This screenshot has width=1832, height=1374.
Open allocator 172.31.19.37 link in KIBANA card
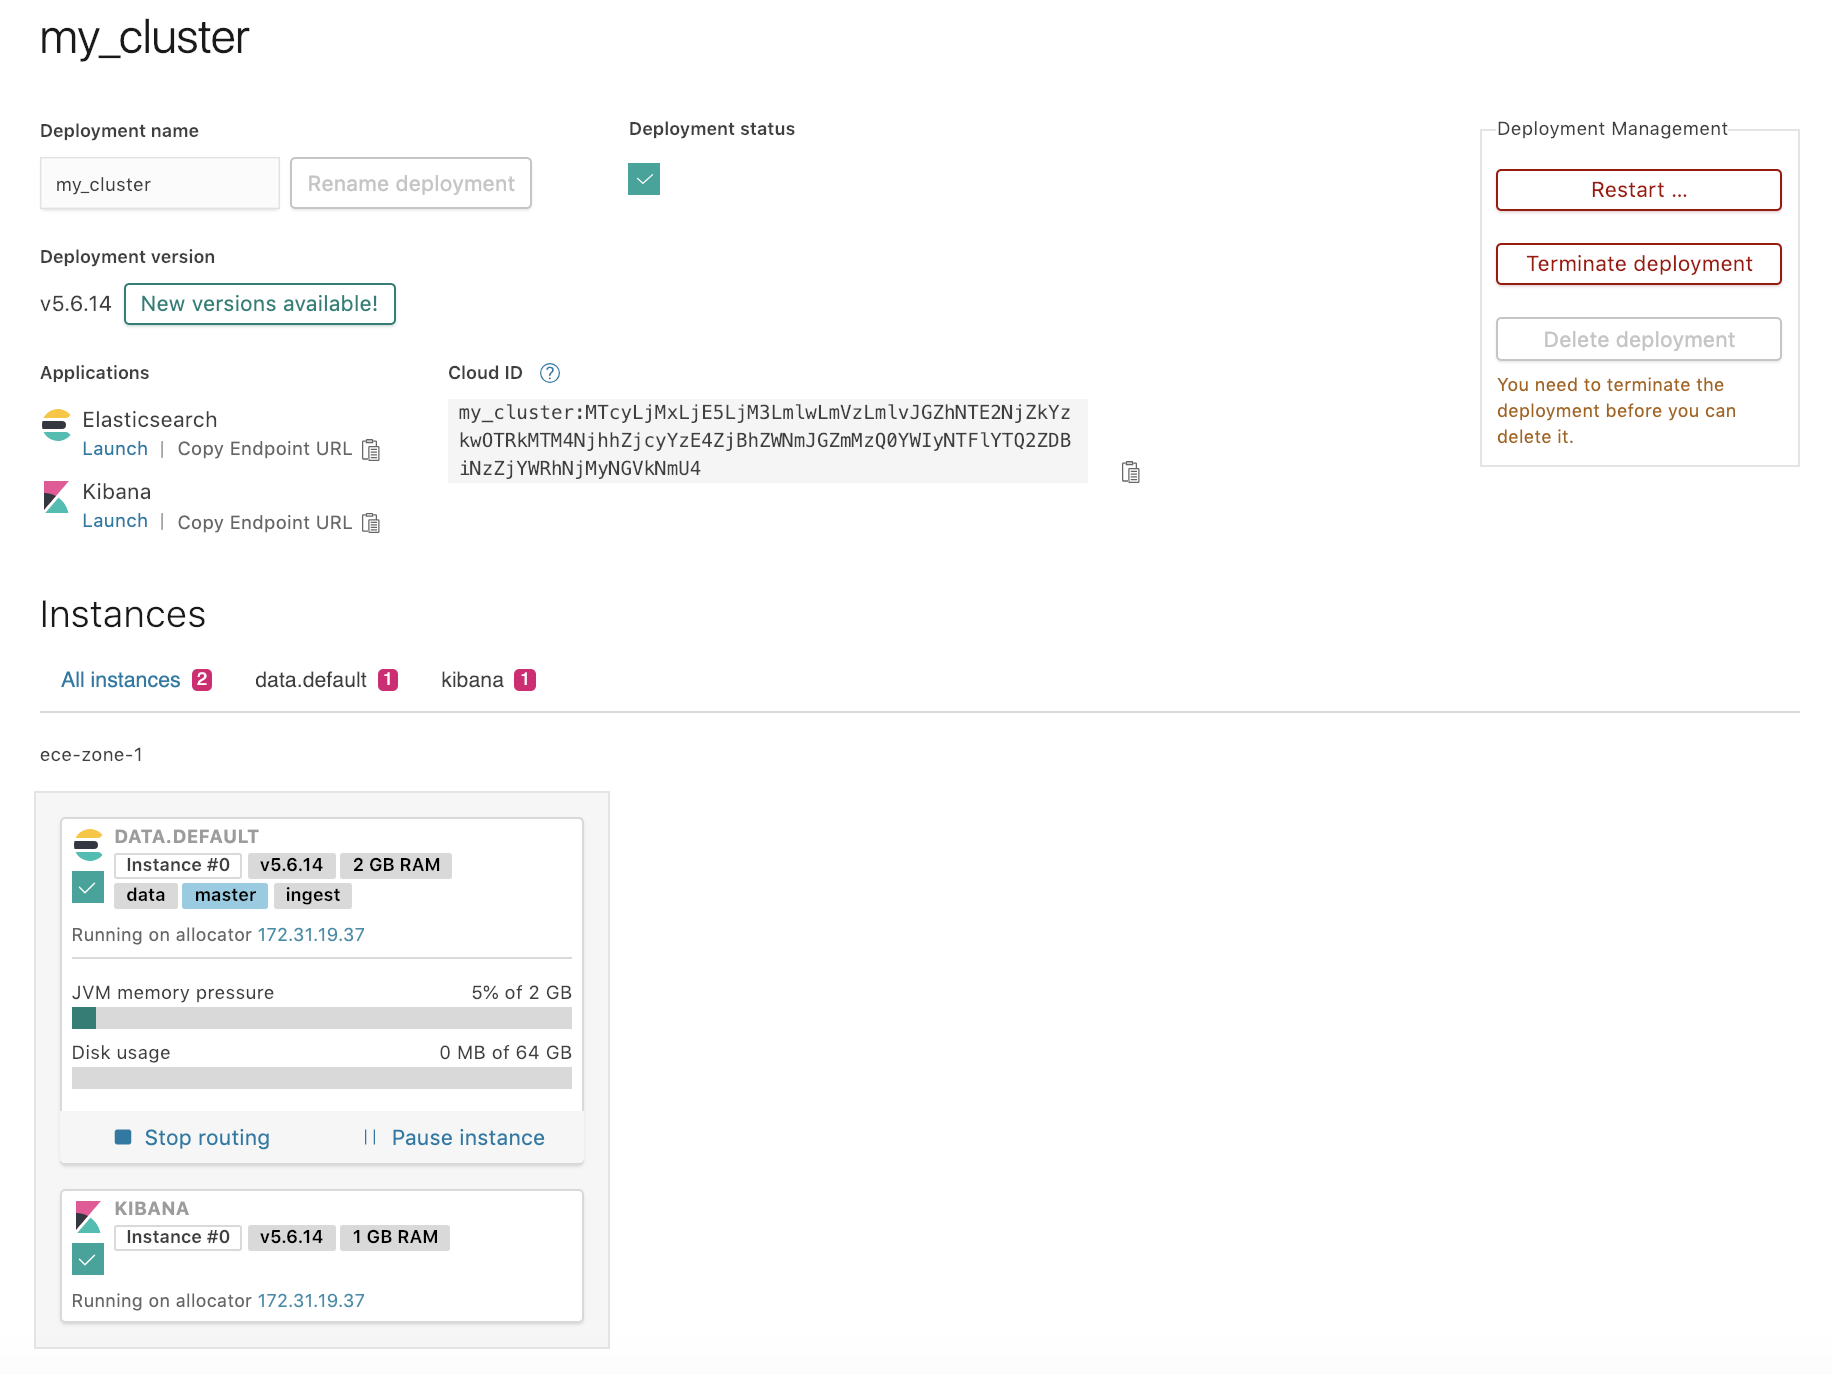tap(311, 1301)
